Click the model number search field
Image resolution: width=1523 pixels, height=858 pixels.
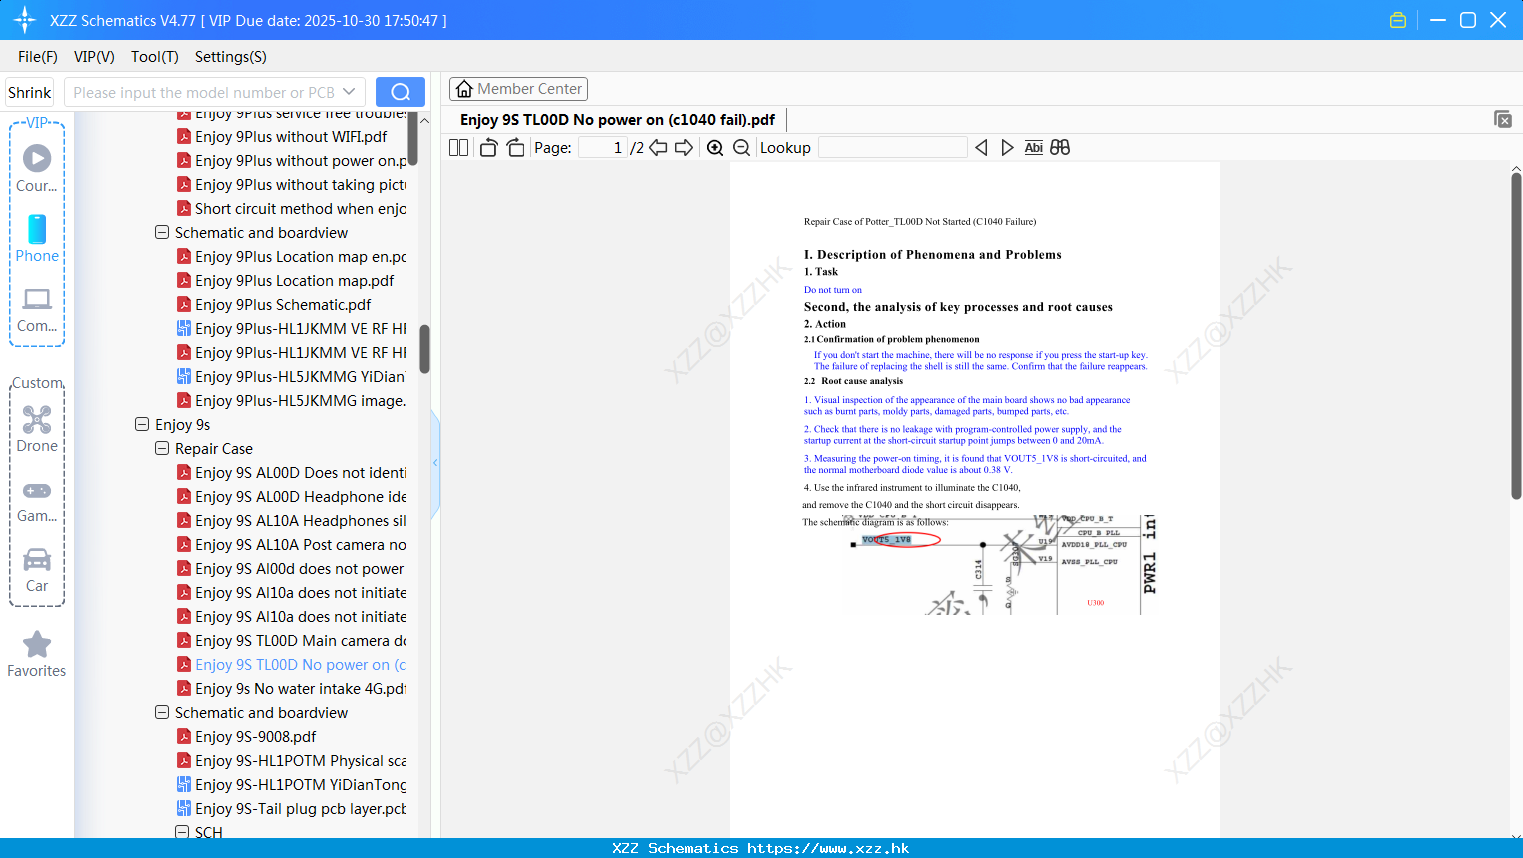tap(203, 92)
